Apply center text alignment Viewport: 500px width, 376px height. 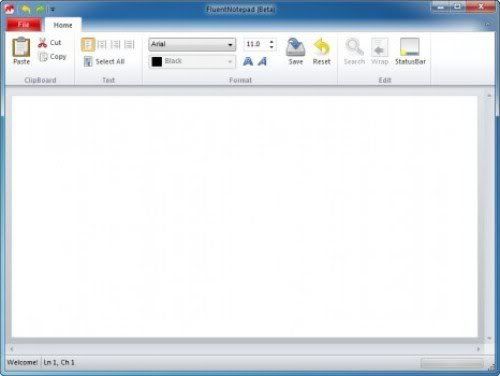click(102, 44)
